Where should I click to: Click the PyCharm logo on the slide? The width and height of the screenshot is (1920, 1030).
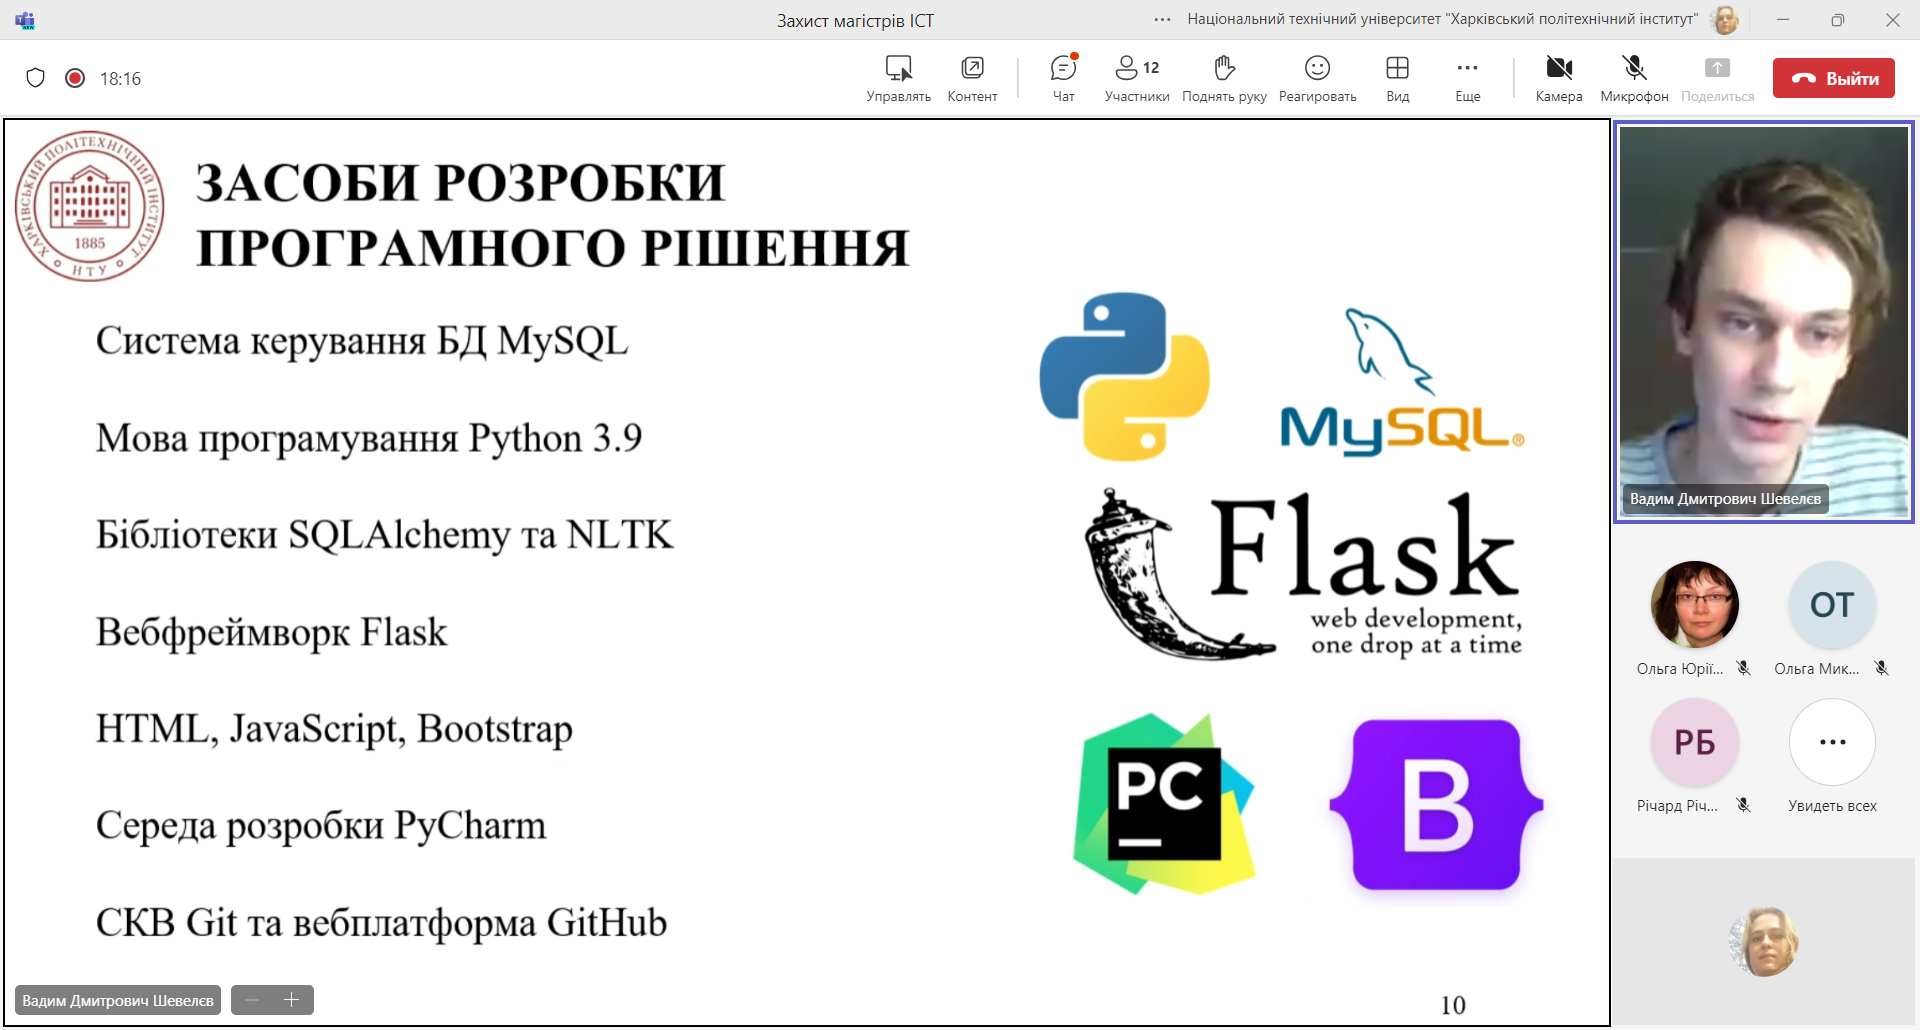(x=1164, y=803)
